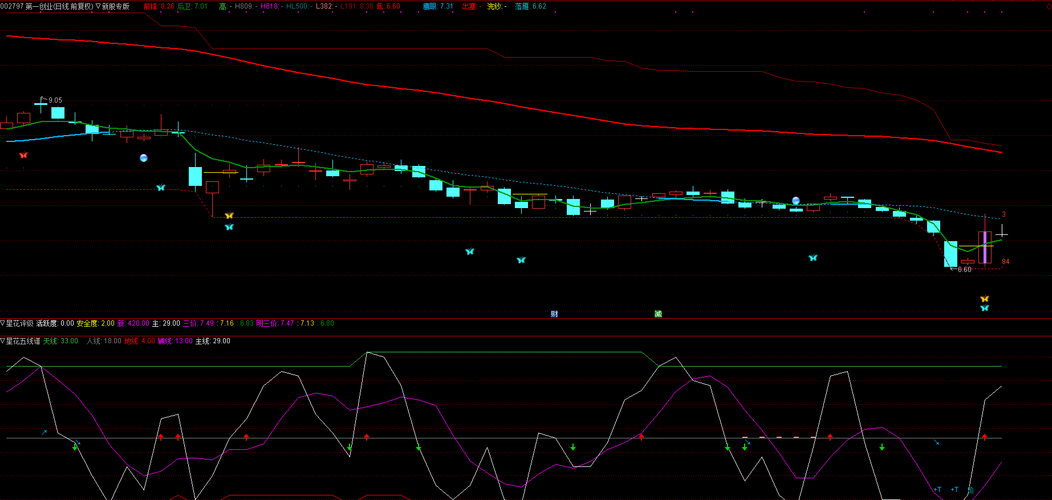
Task: Click the 人线: 18.00 value
Action: 105,340
